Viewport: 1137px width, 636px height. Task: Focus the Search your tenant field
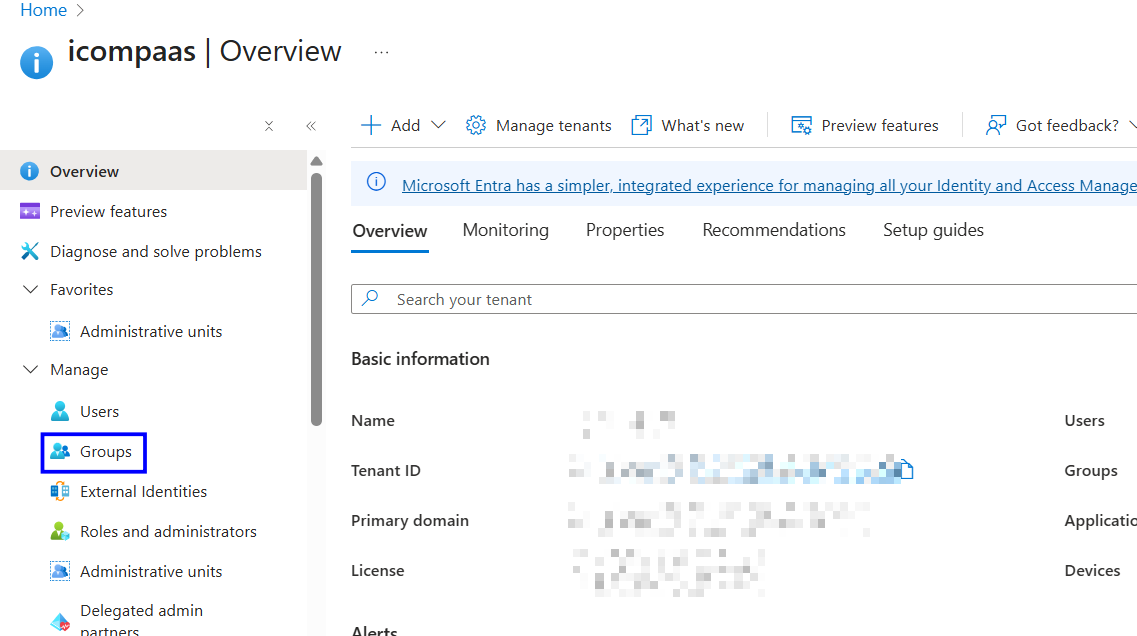pos(744,299)
